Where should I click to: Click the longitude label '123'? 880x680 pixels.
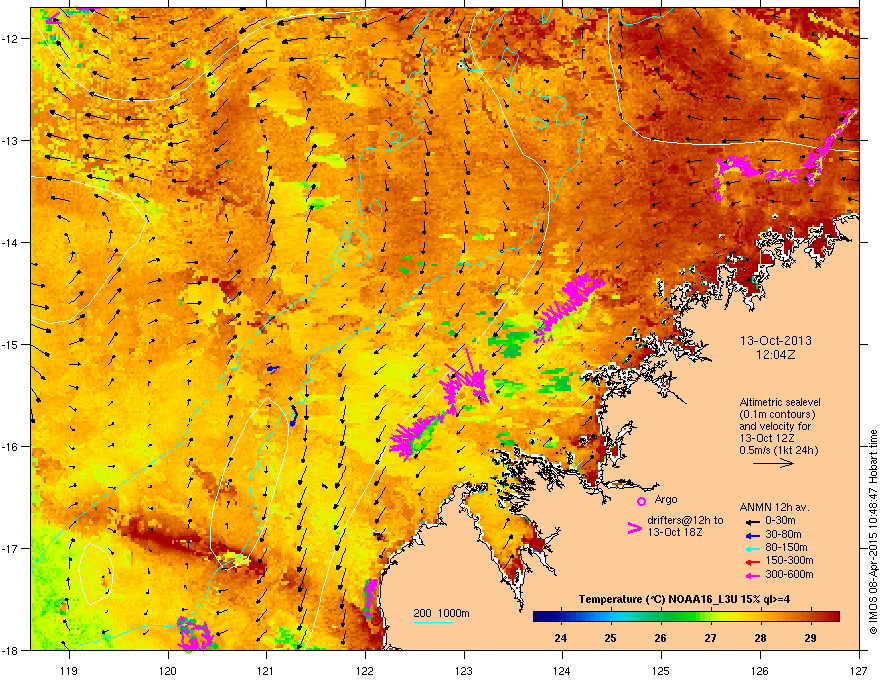pyautogui.click(x=464, y=671)
